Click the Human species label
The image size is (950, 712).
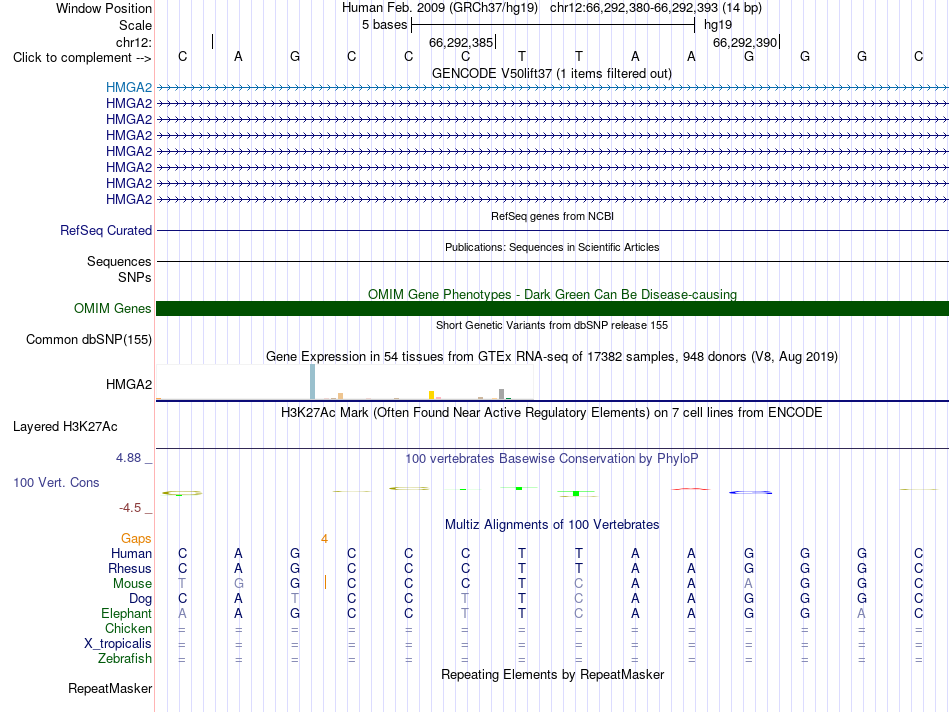coord(131,553)
